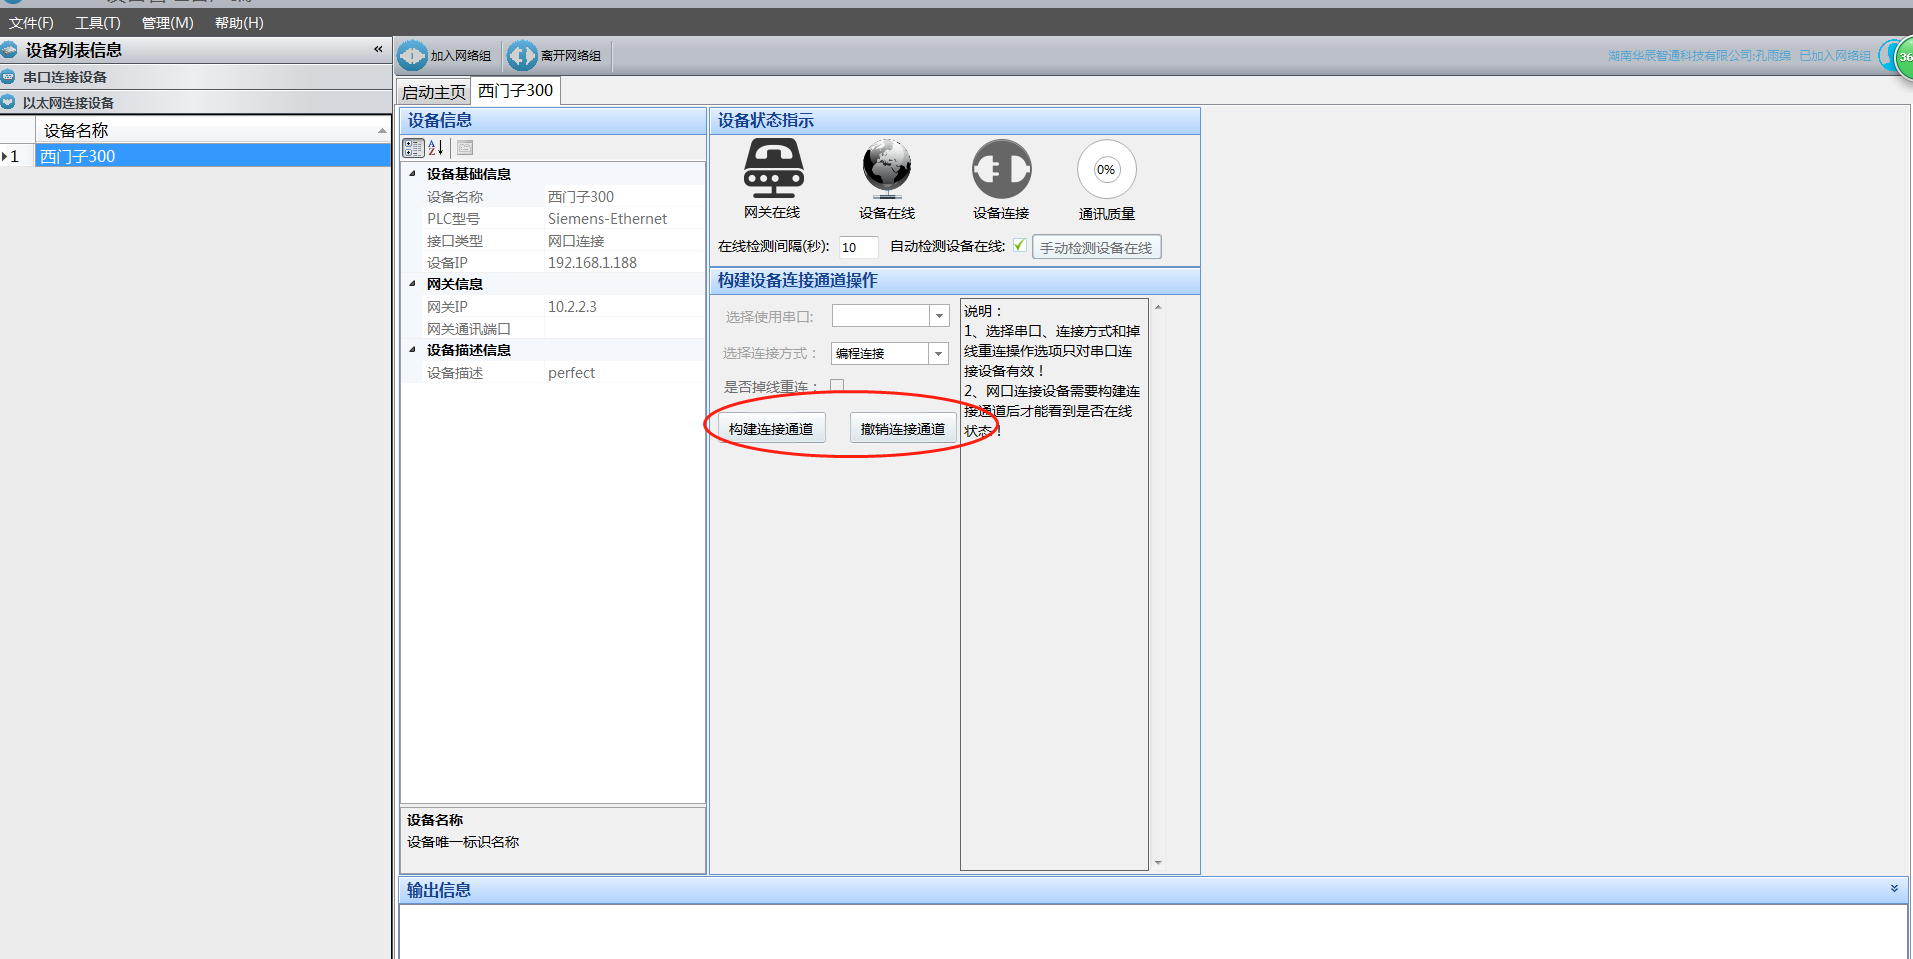Enable the 是否掉线重连 checkbox
The image size is (1913, 959).
tap(837, 386)
